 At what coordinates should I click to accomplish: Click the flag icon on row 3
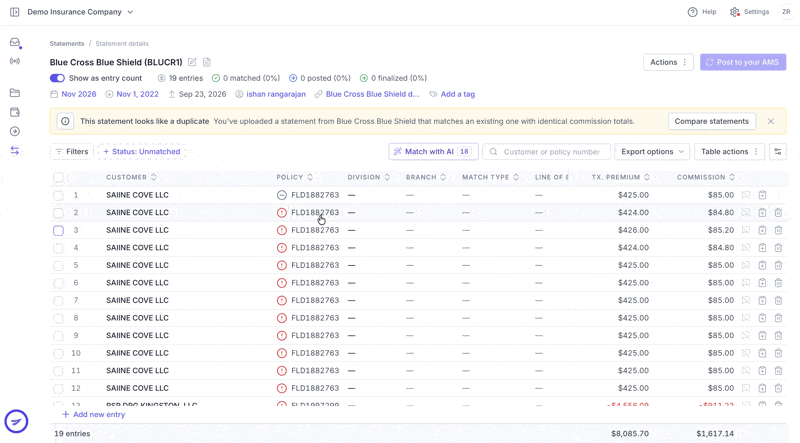point(746,230)
